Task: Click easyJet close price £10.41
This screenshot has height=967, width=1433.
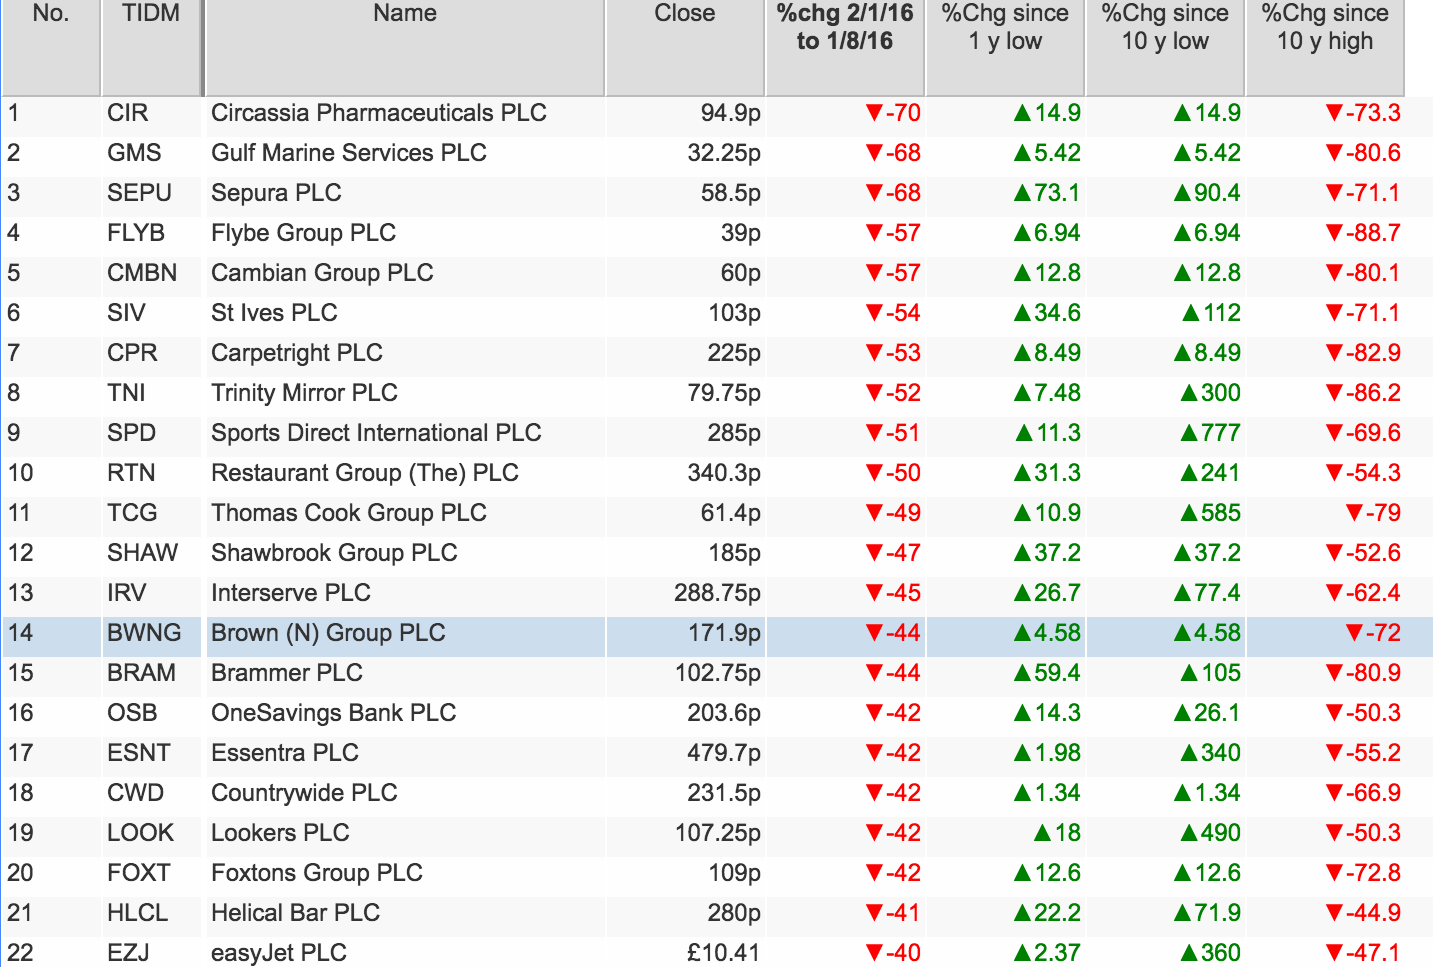Action: [724, 953]
